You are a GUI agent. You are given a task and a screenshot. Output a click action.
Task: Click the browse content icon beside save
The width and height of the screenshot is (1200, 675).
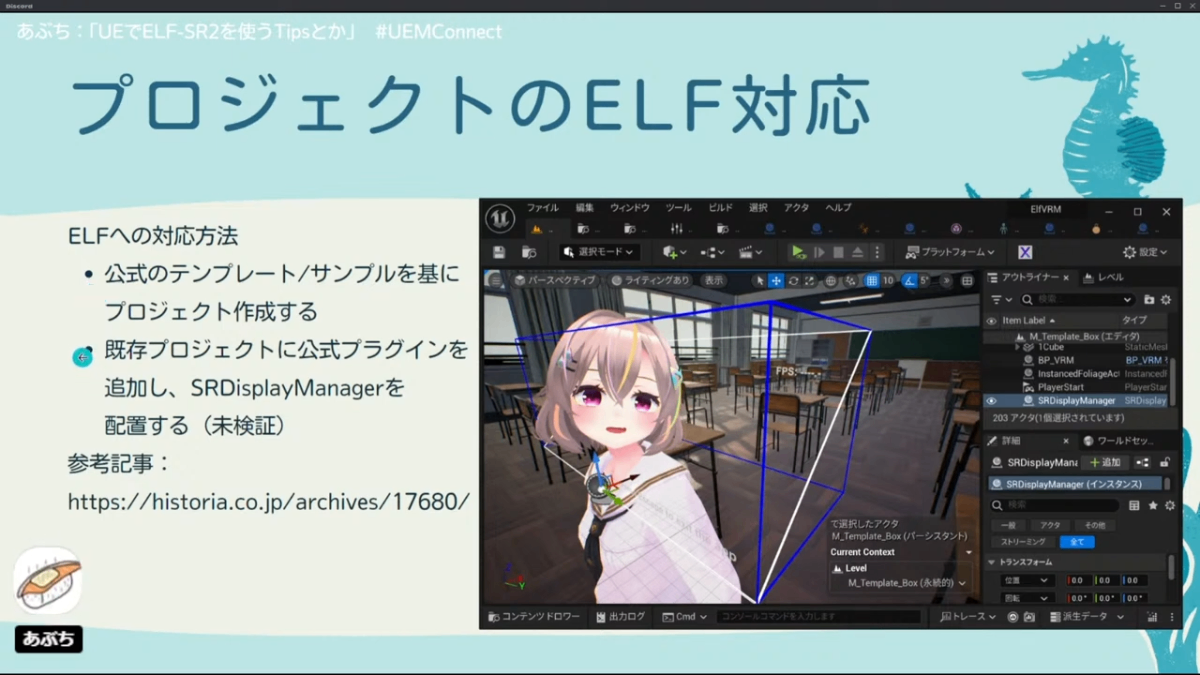[528, 252]
